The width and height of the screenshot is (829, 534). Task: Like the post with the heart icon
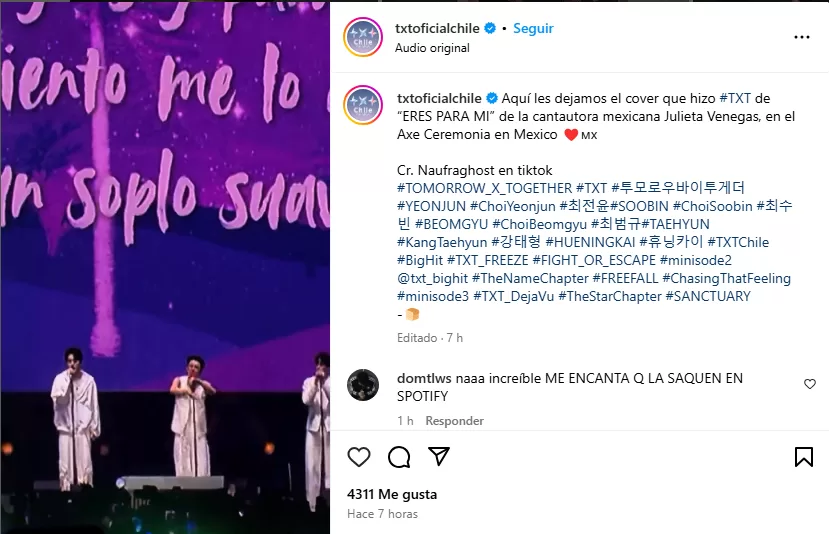pyautogui.click(x=358, y=457)
